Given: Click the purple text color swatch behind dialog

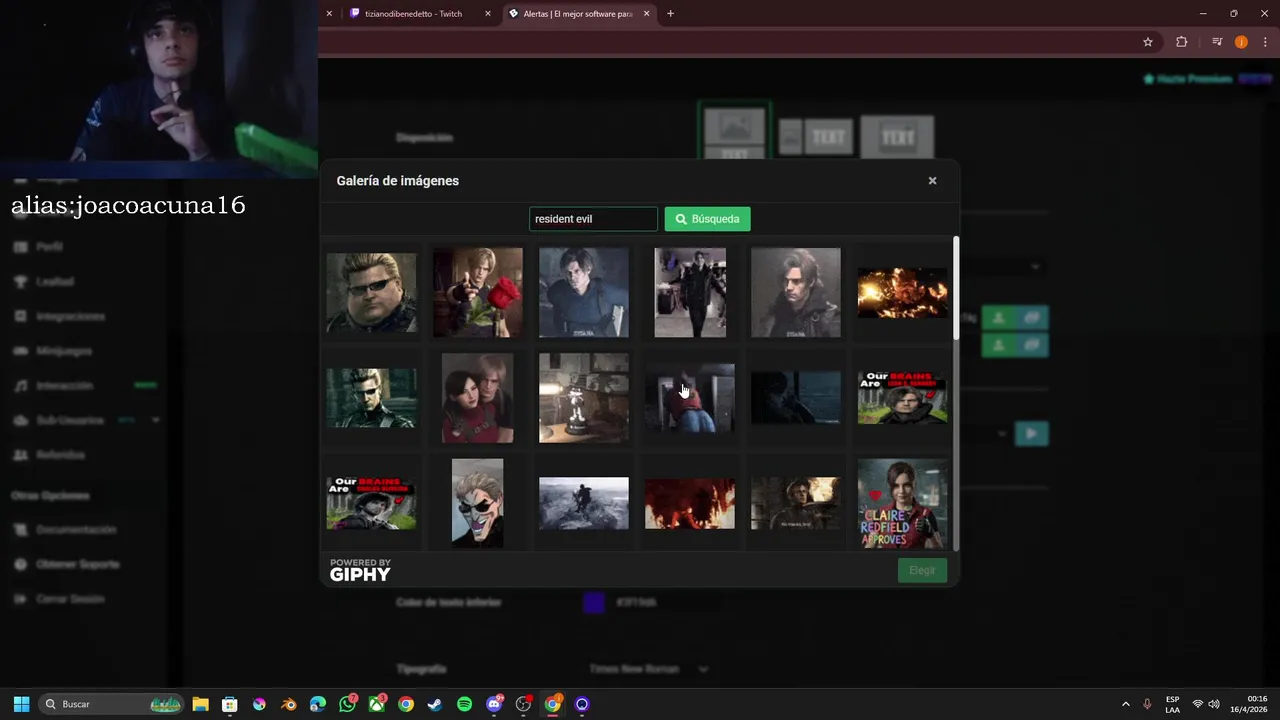Looking at the screenshot, I should [x=594, y=602].
